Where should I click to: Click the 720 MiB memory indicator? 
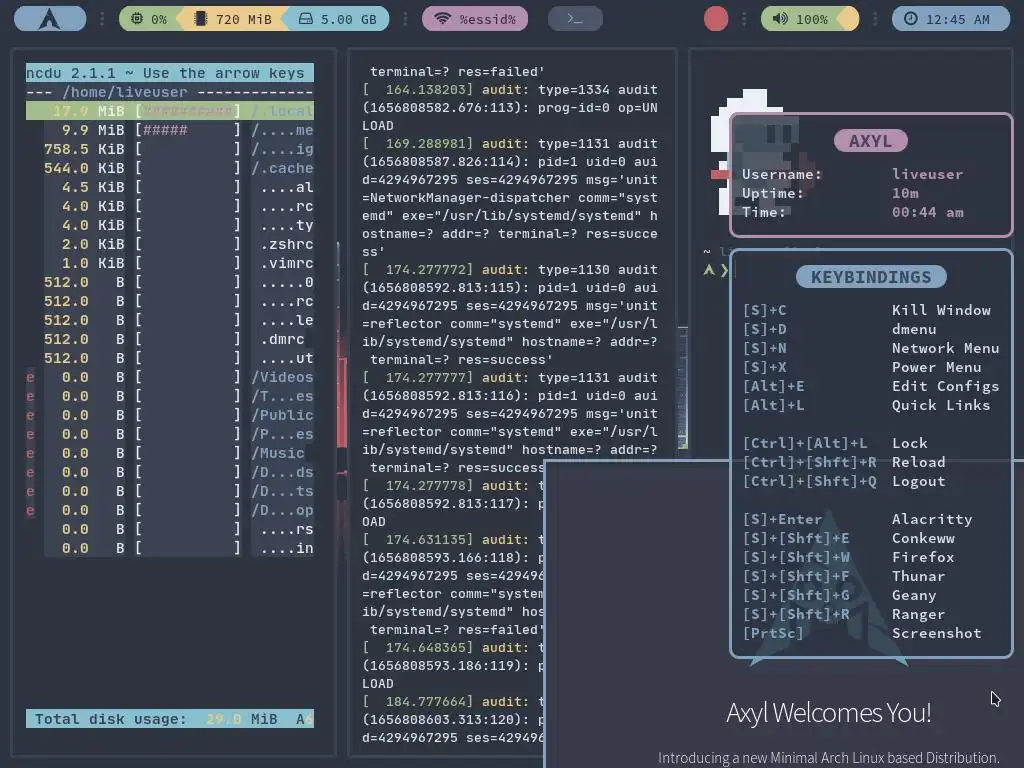(233, 19)
